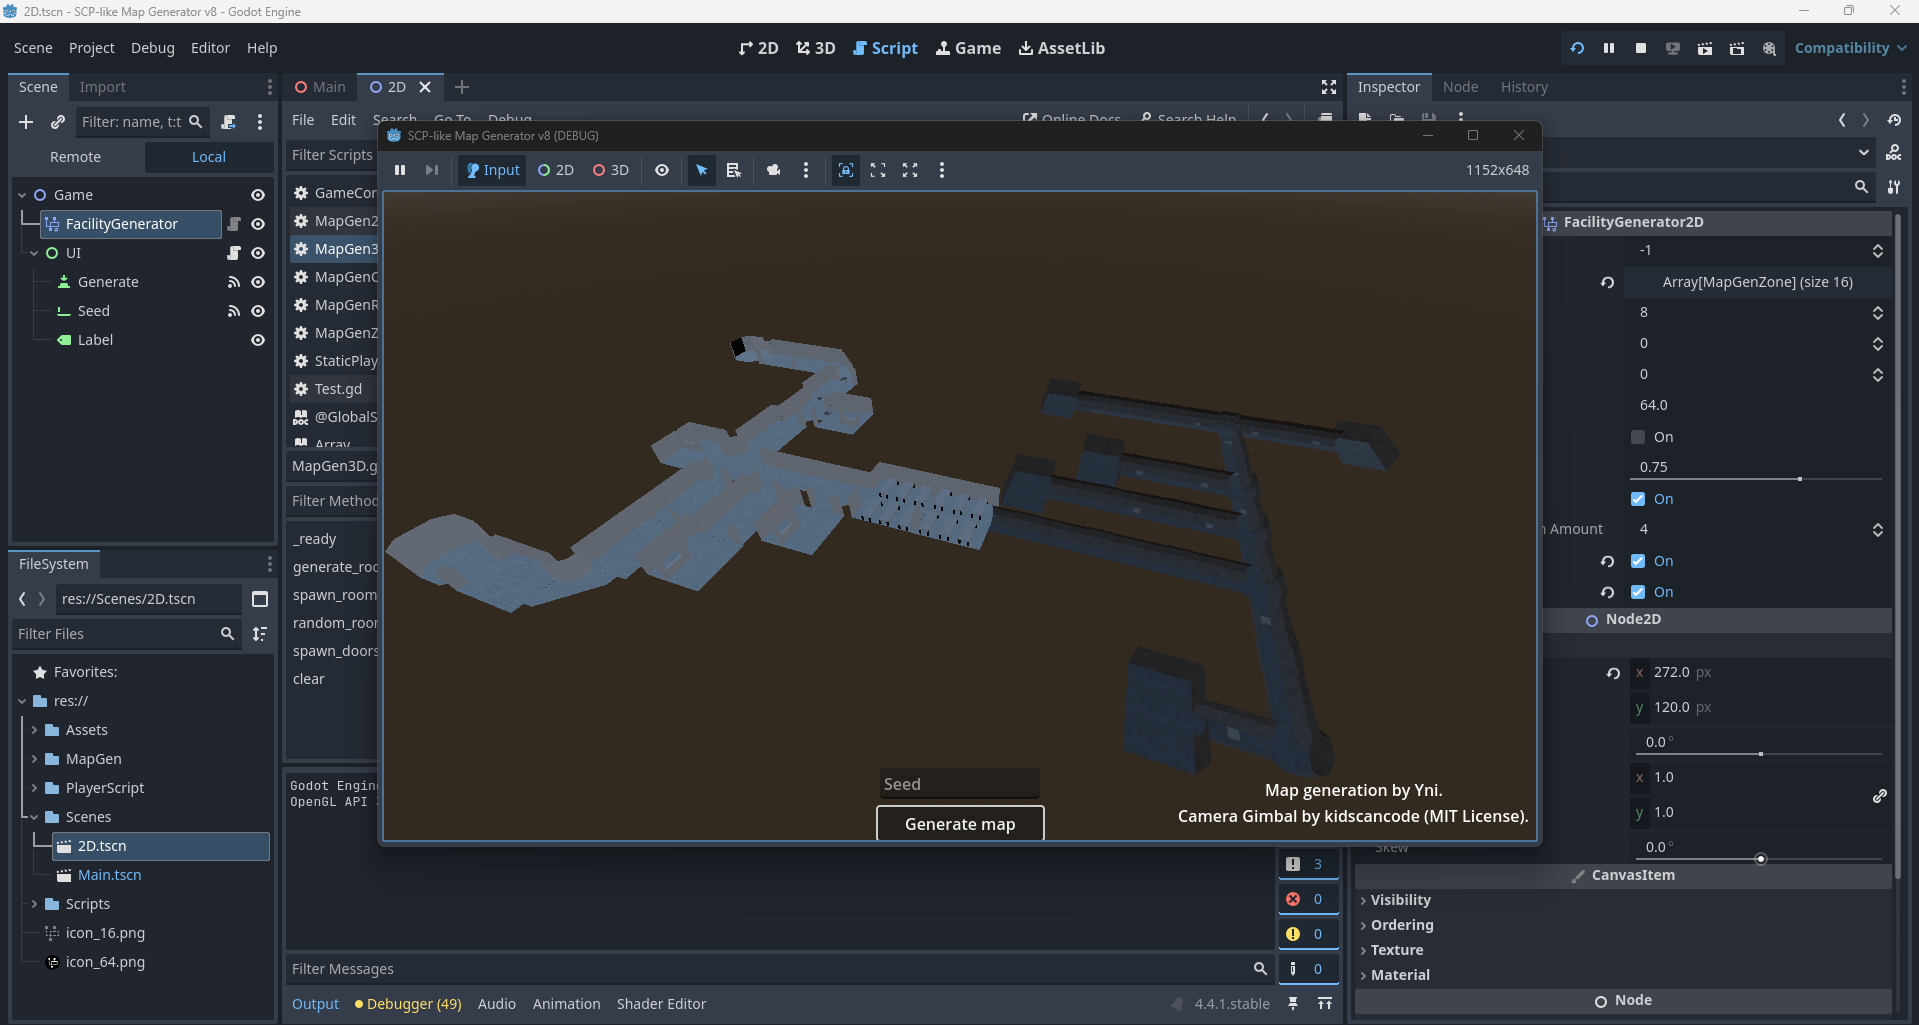Viewport: 1919px width, 1025px height.
Task: Open list selection tool in game window
Action: click(734, 170)
